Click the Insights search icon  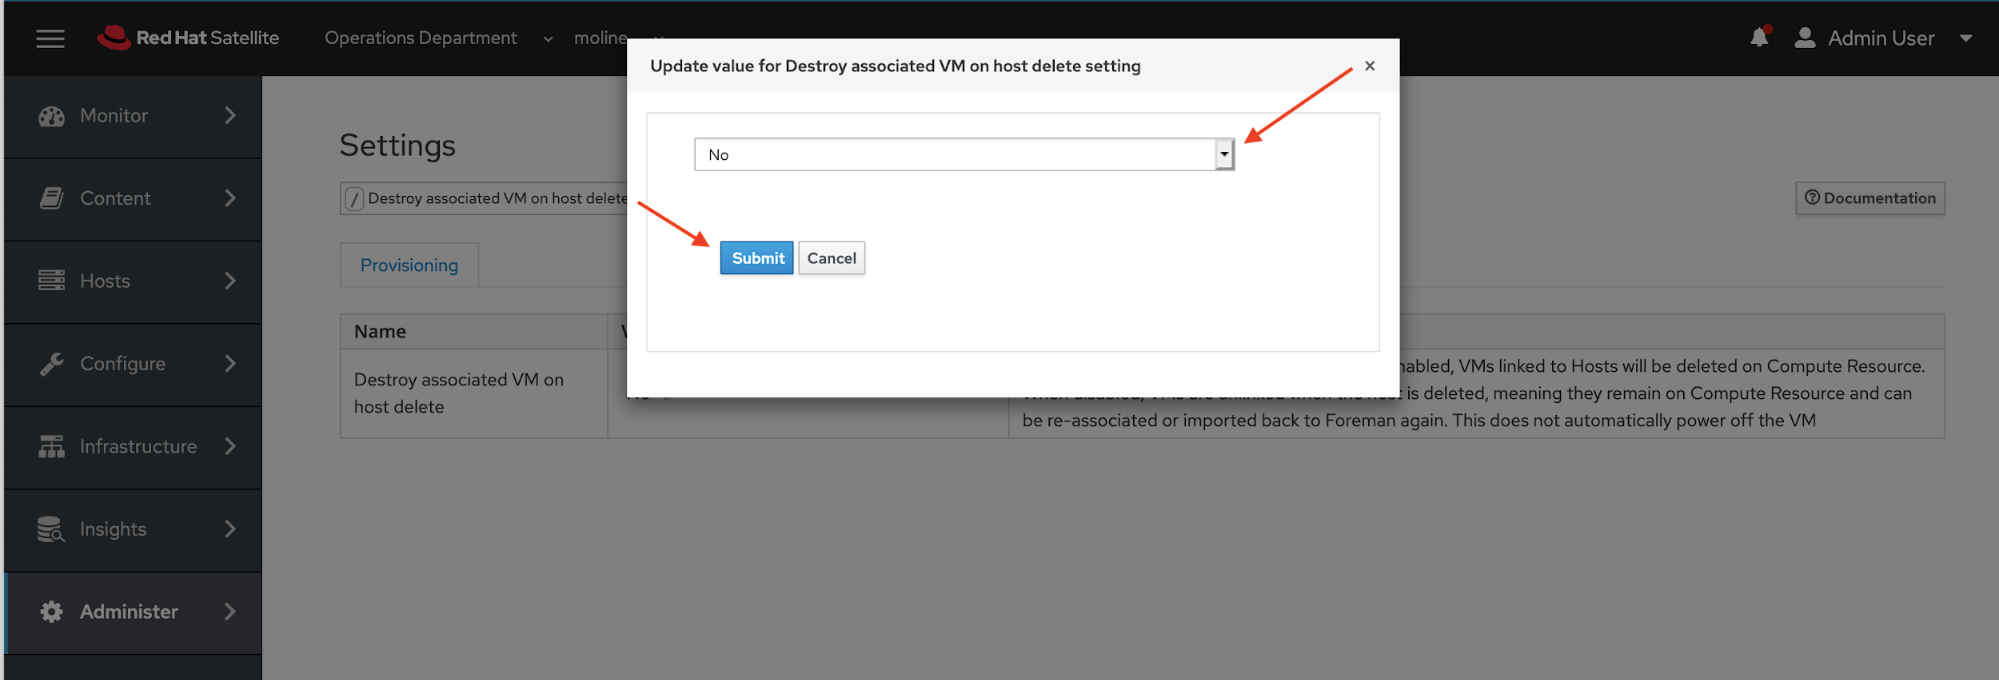pos(51,529)
